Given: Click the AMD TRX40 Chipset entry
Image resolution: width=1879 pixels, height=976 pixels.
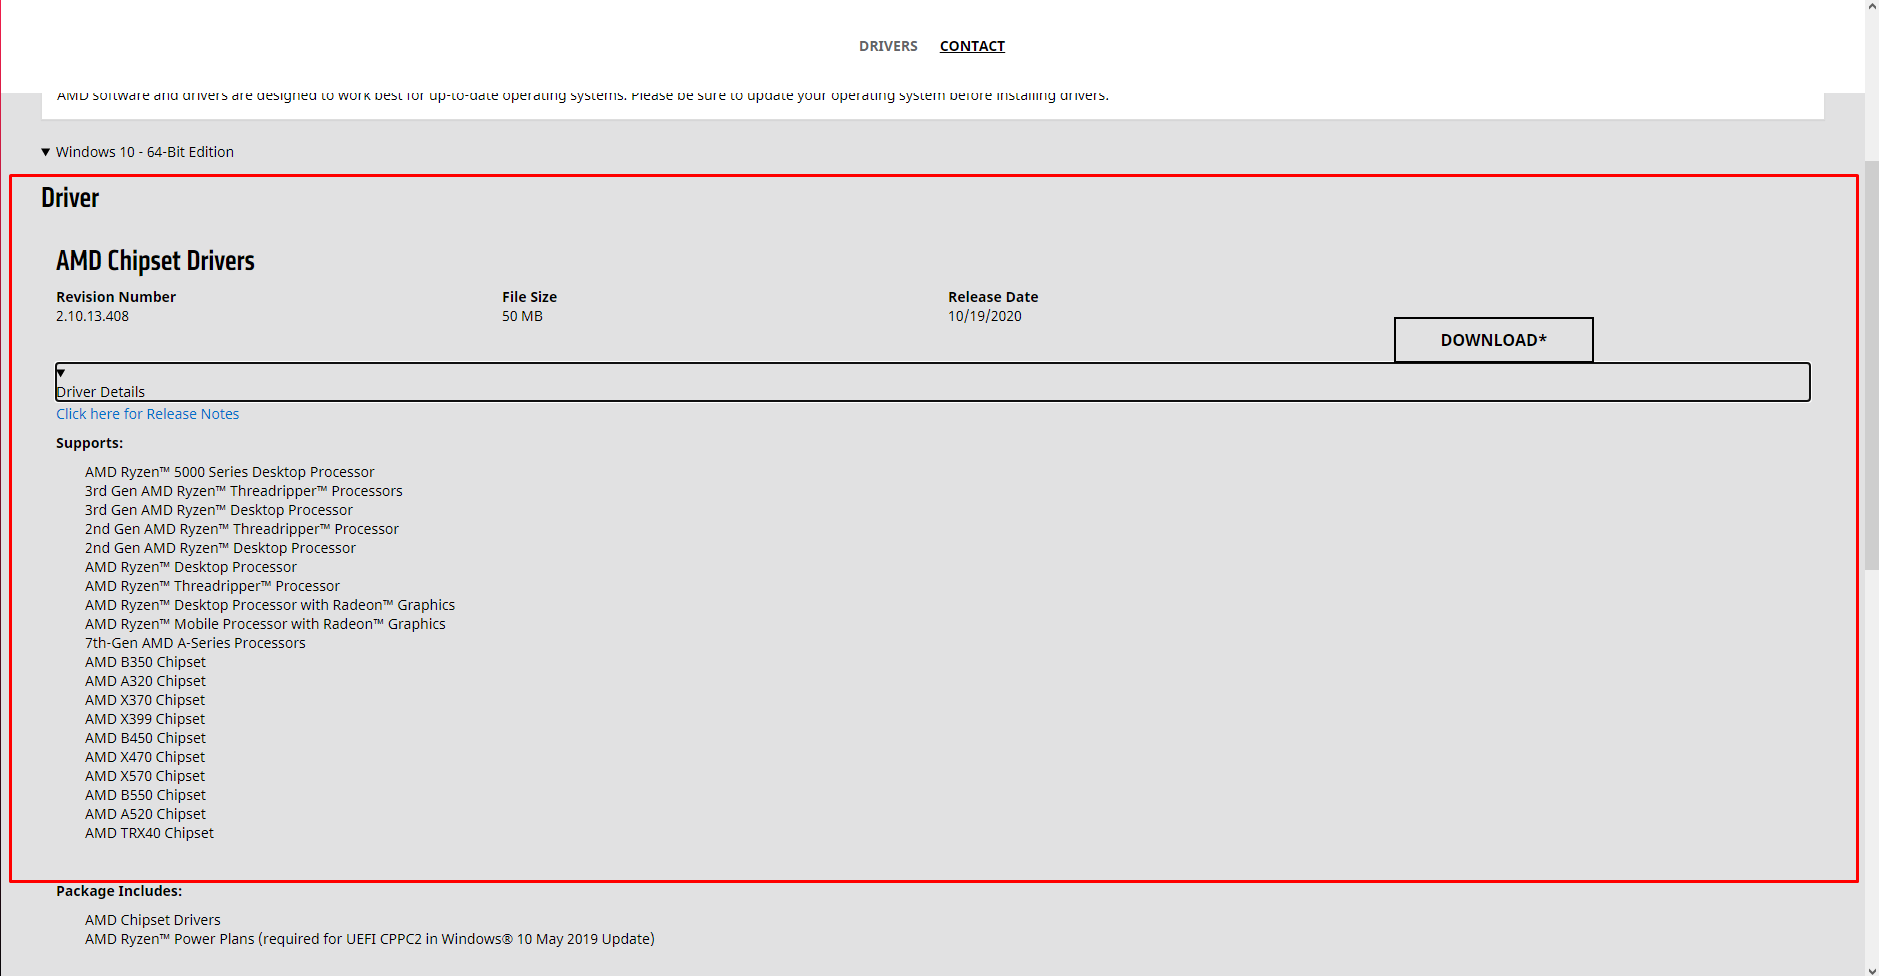Looking at the screenshot, I should pos(149,833).
